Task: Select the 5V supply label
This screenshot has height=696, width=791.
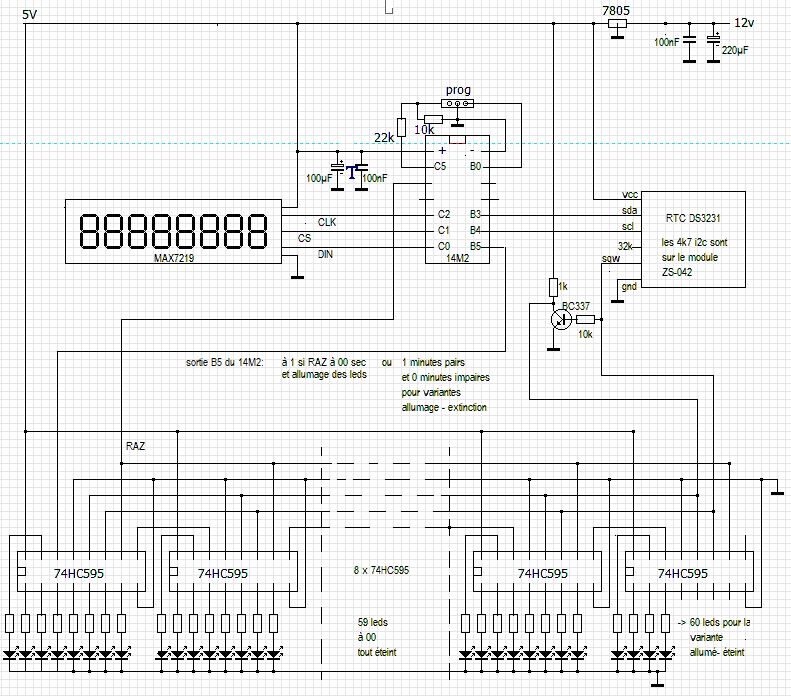Action: click(x=30, y=15)
